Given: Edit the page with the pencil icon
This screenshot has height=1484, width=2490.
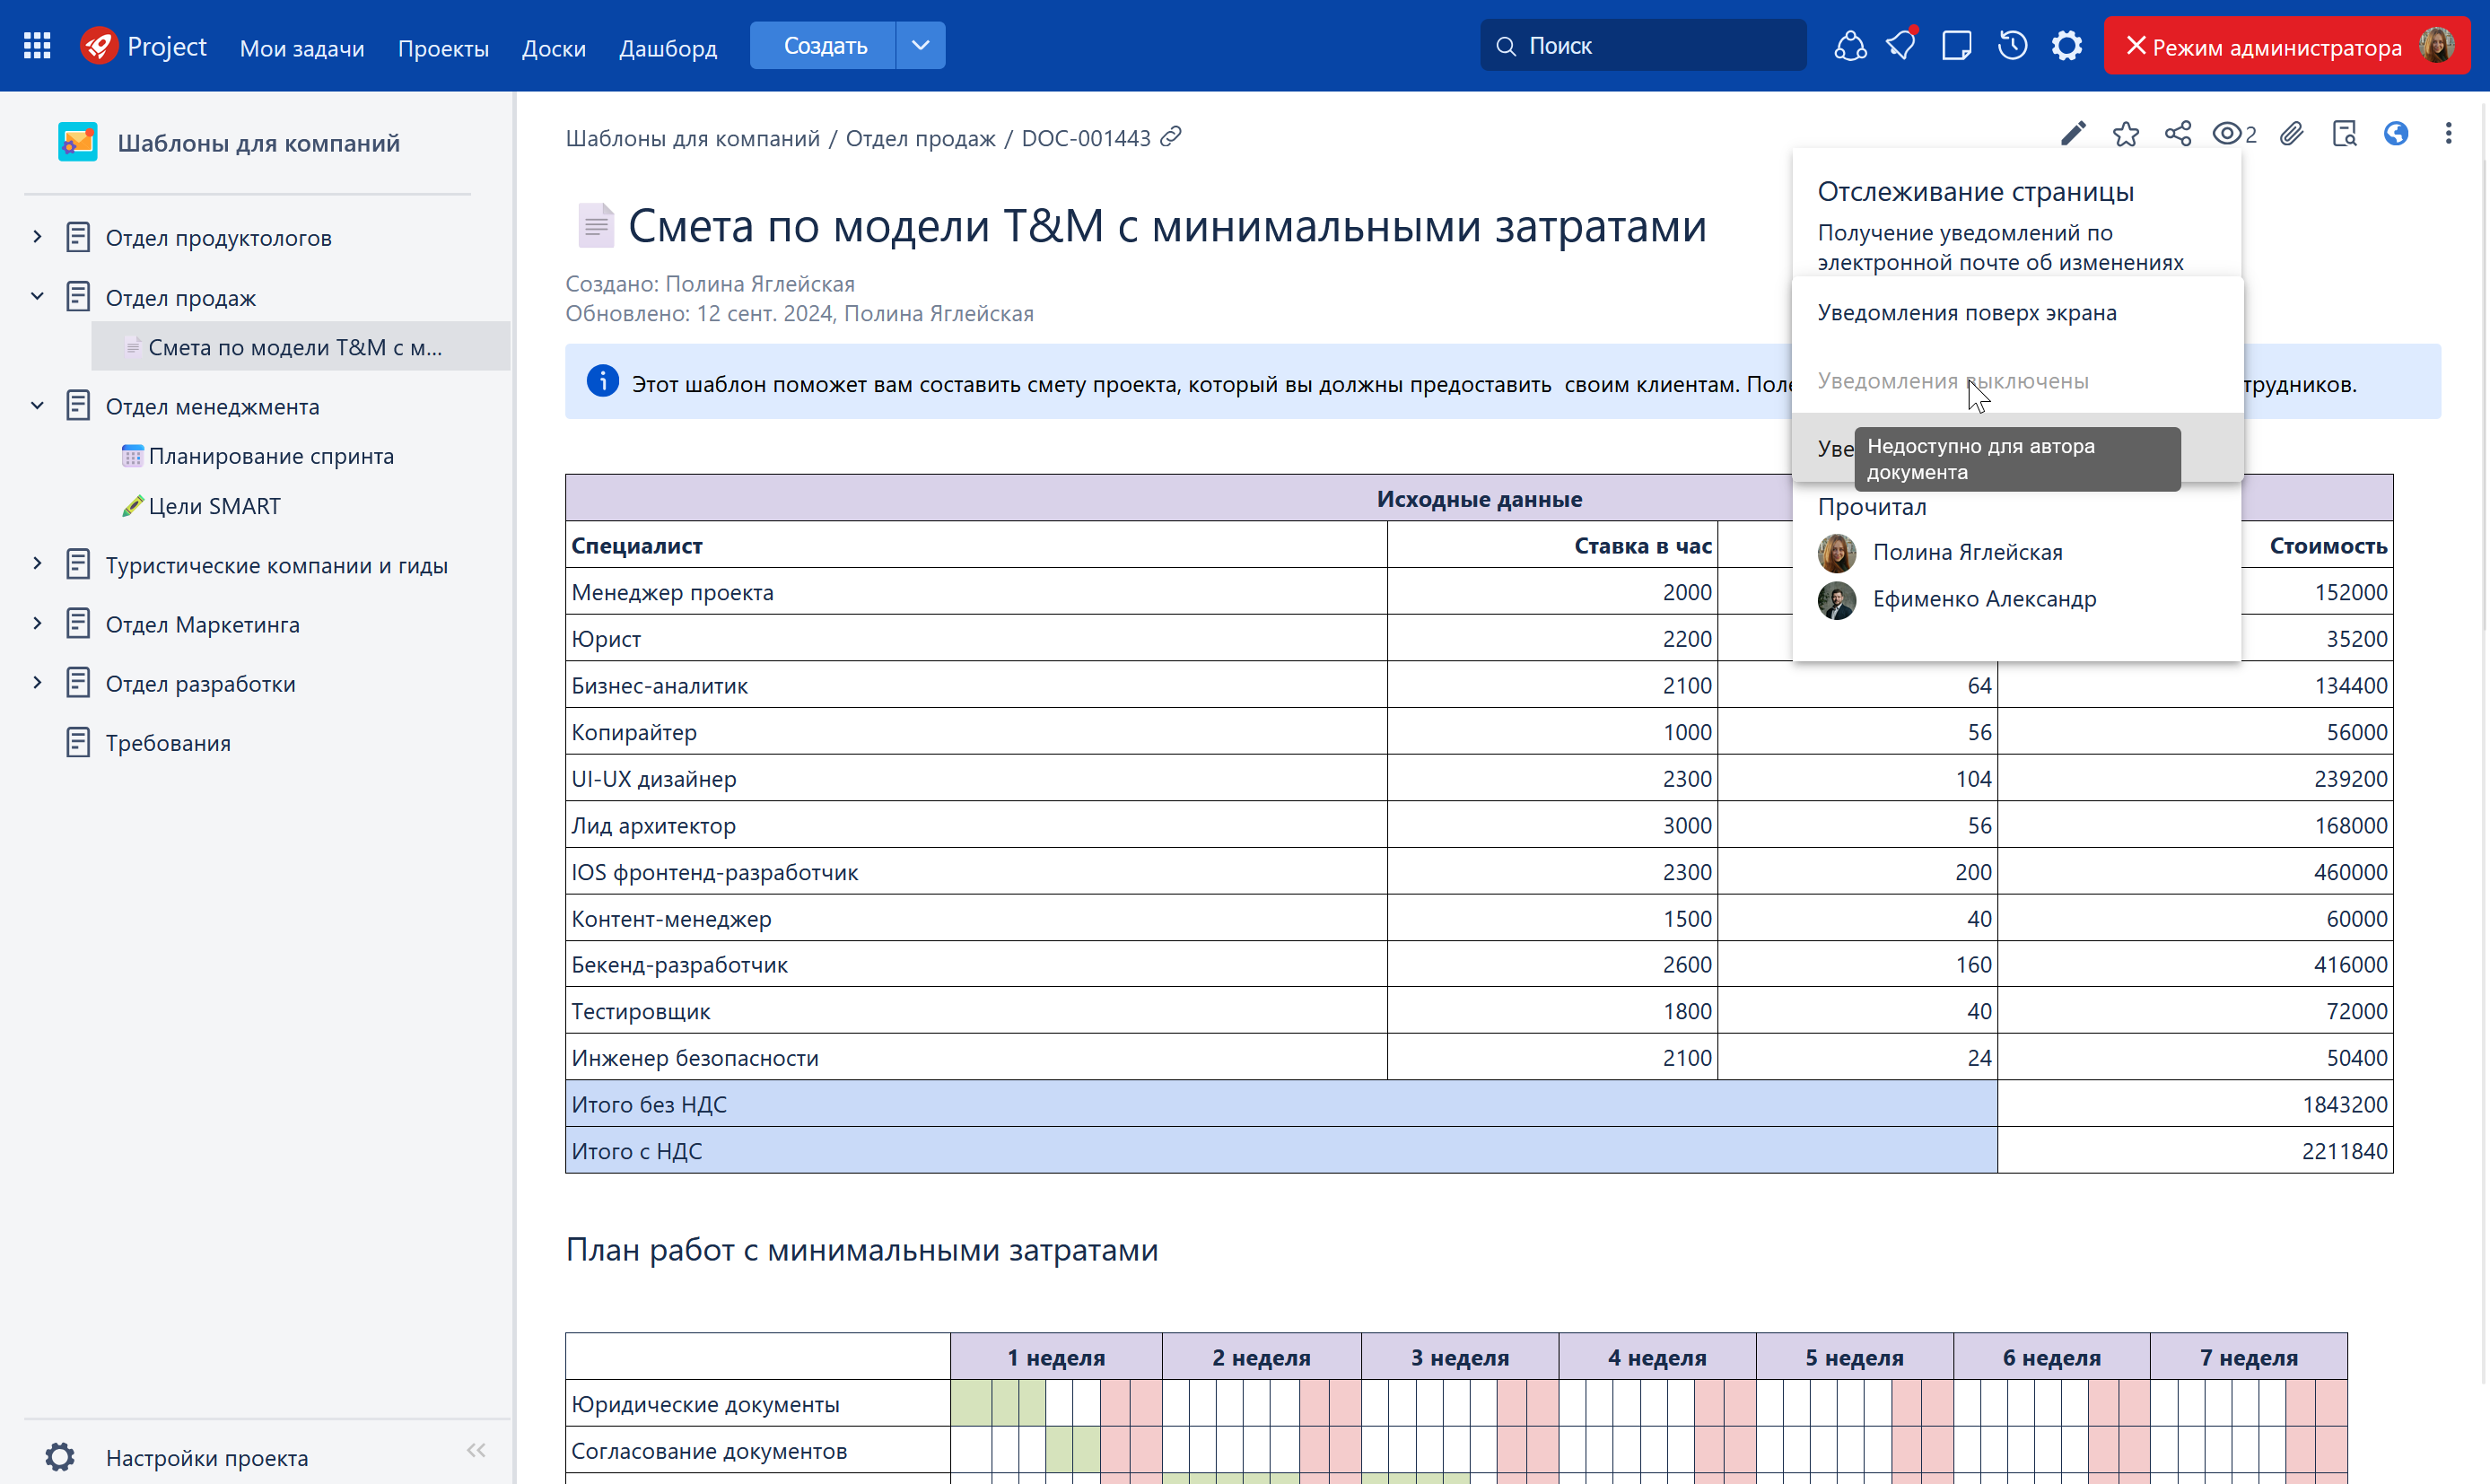Looking at the screenshot, I should pos(2073,134).
